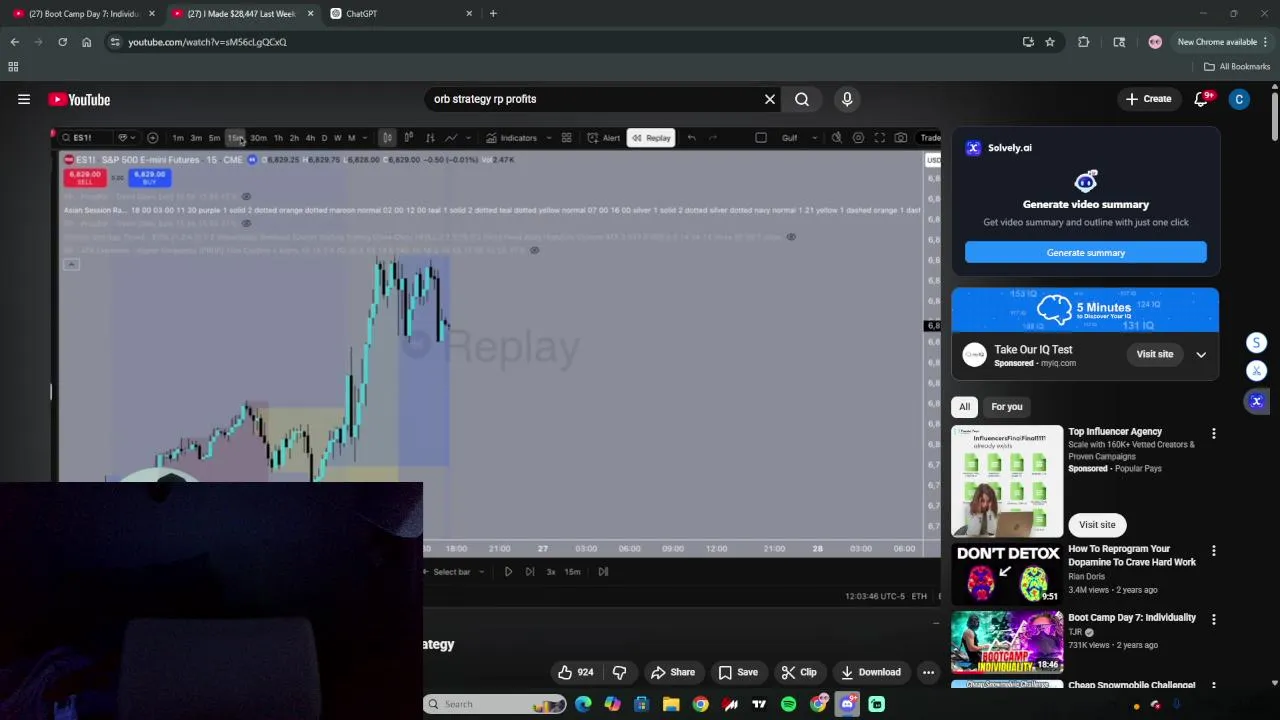
Task: Toggle eye icon on the last indicator row
Action: [x=534, y=250]
